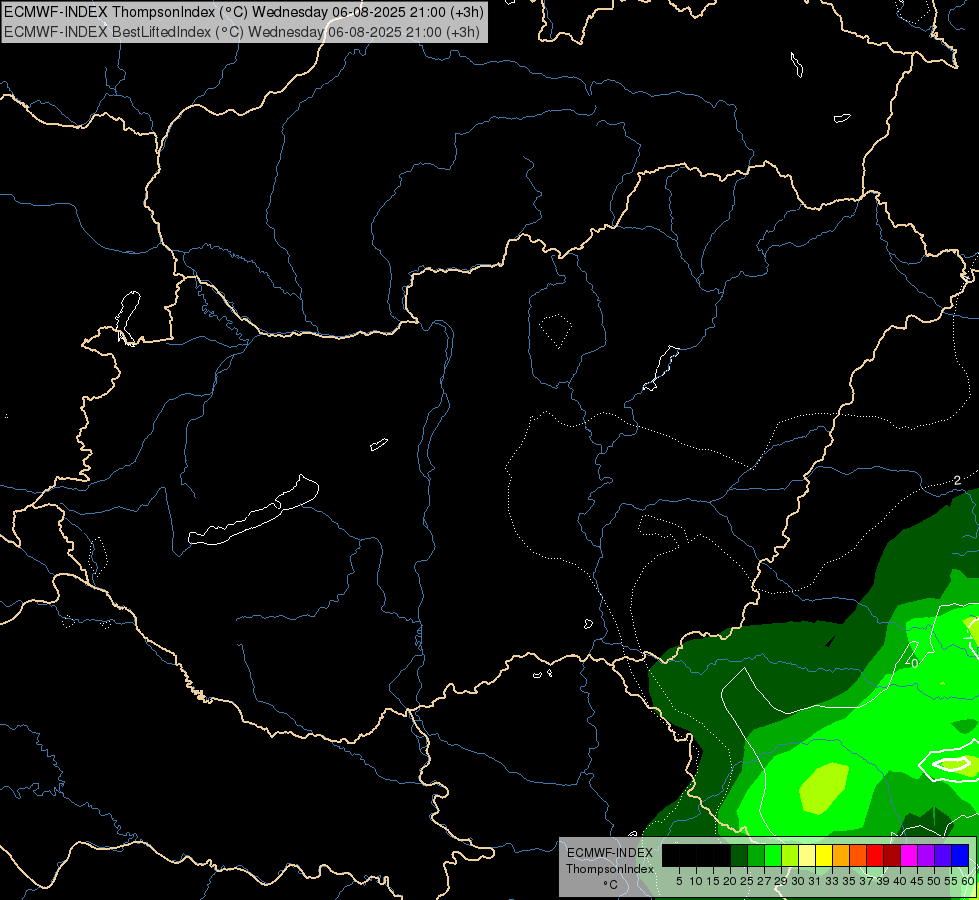The height and width of the screenshot is (900, 979).
Task: Click the legend tick value 20
Action: (730, 881)
